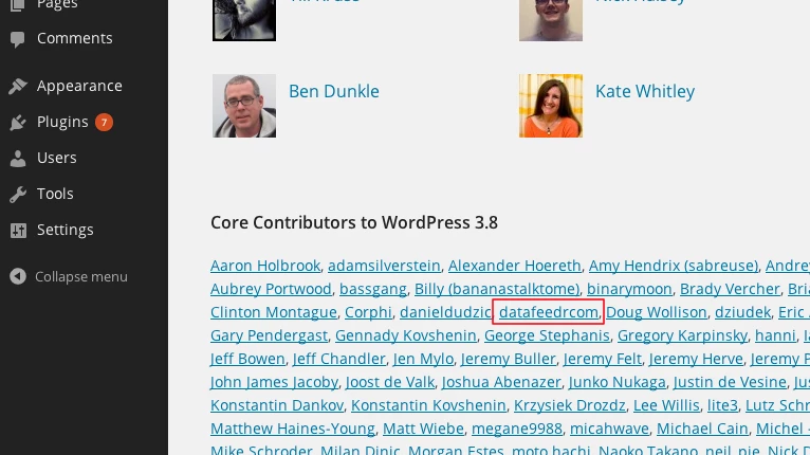Open contributor Gary Pendergast link
The width and height of the screenshot is (810, 455).
coord(269,335)
